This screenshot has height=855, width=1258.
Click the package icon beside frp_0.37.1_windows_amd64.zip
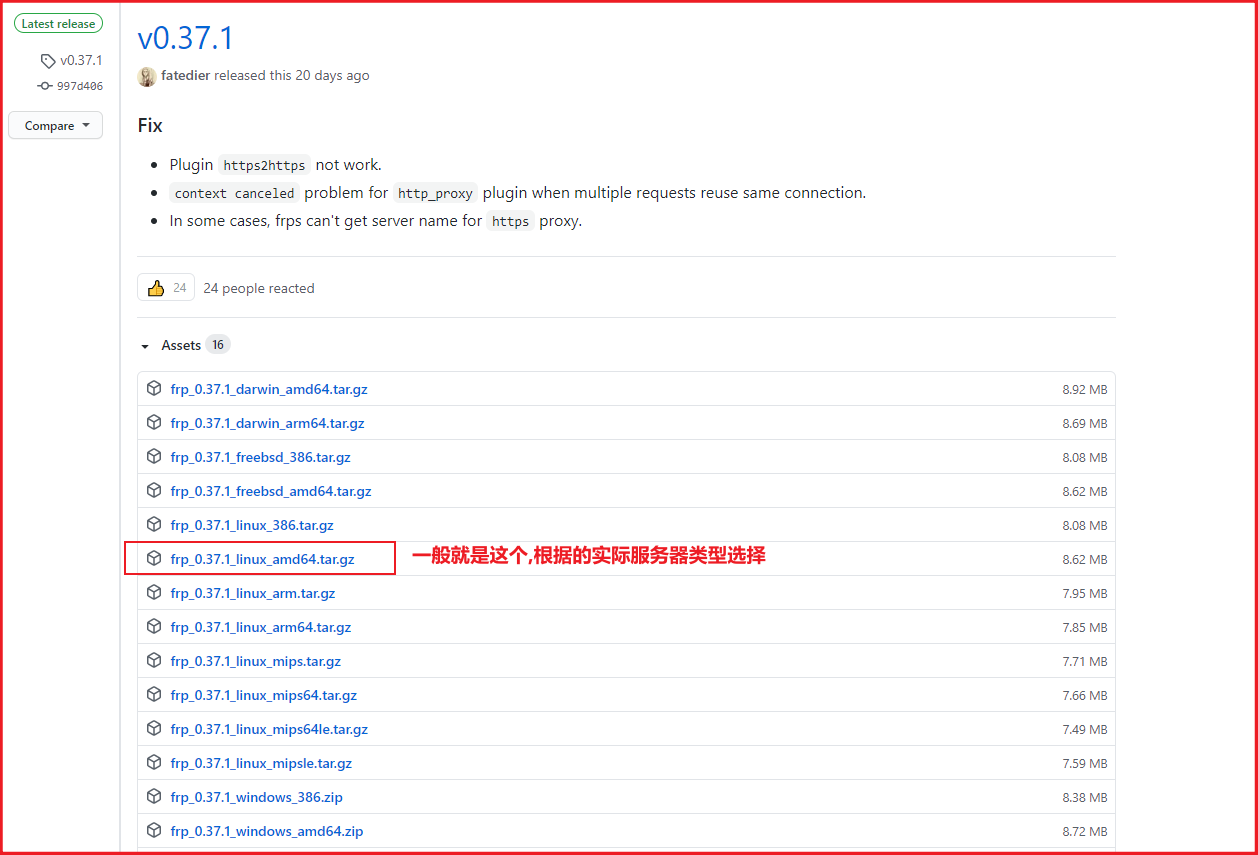click(x=154, y=830)
